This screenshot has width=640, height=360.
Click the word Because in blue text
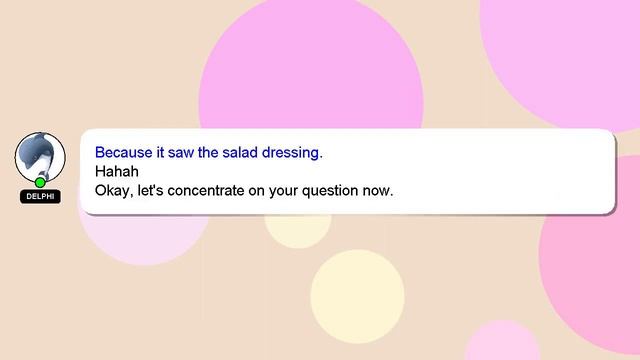124,153
